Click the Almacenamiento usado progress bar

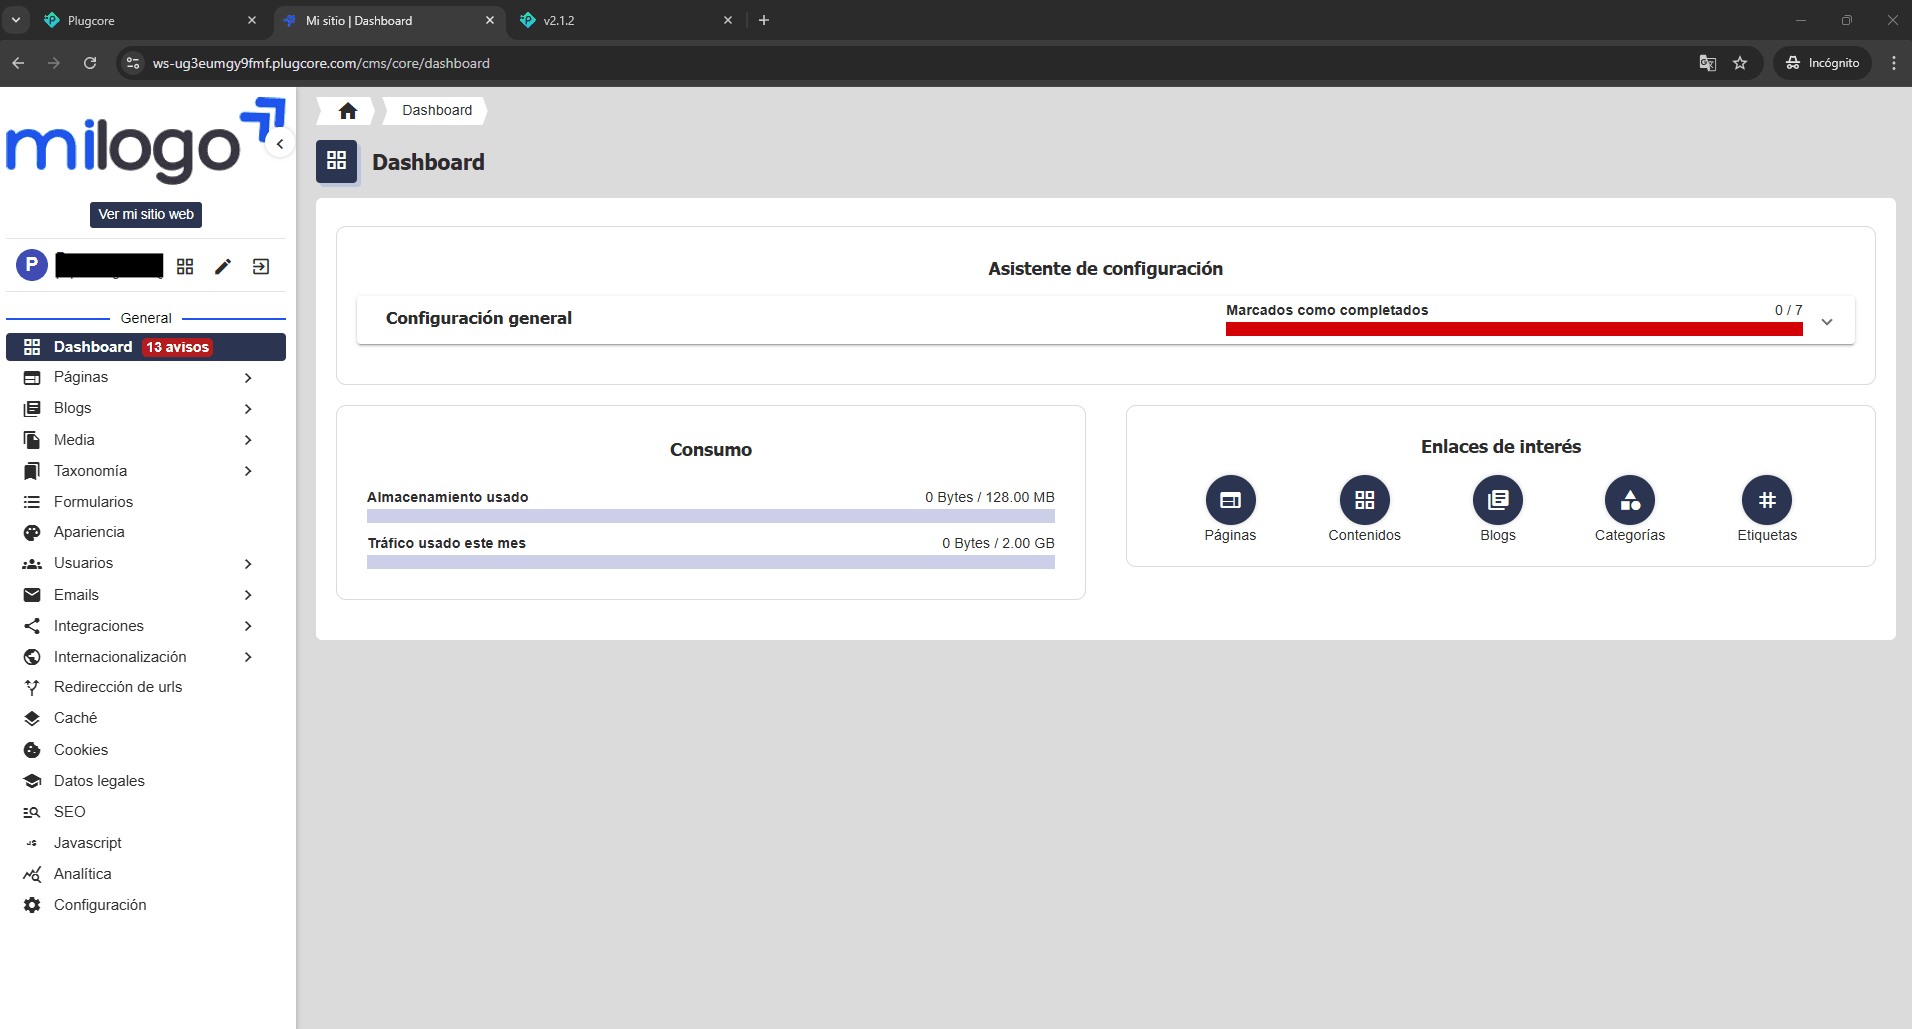tap(711, 516)
